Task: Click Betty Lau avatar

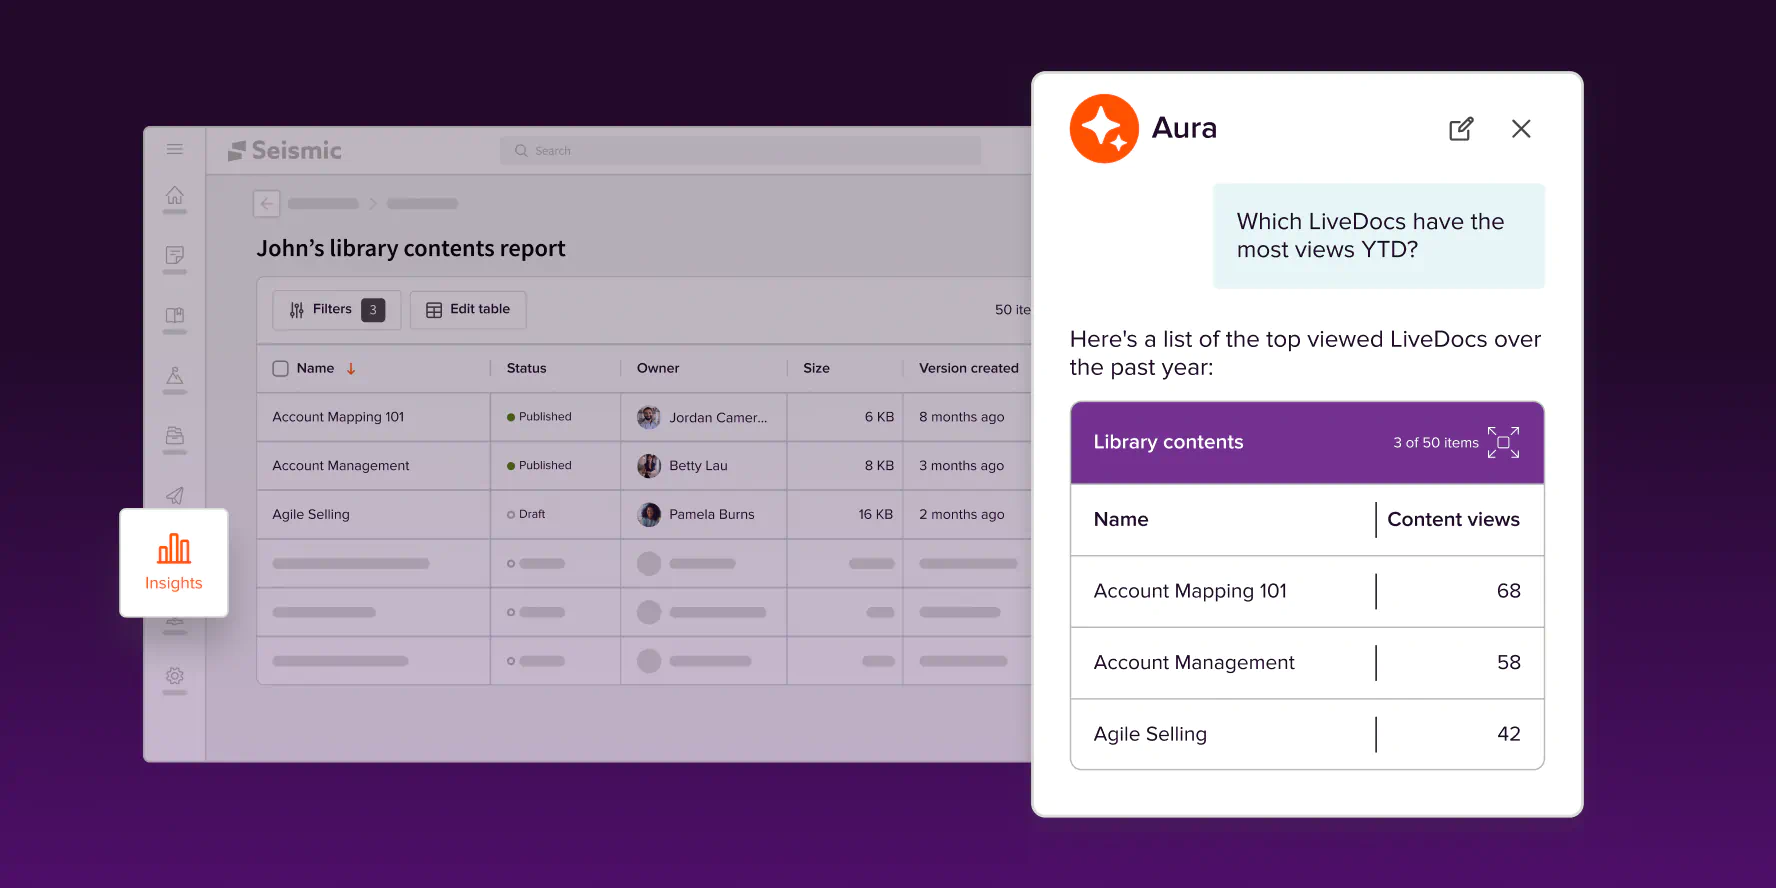Action: (x=649, y=466)
